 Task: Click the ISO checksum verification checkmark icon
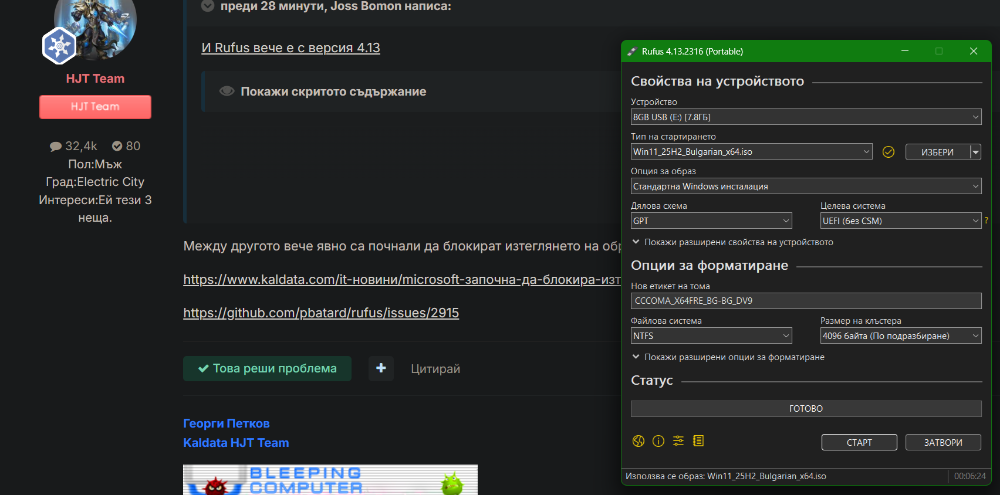888,152
